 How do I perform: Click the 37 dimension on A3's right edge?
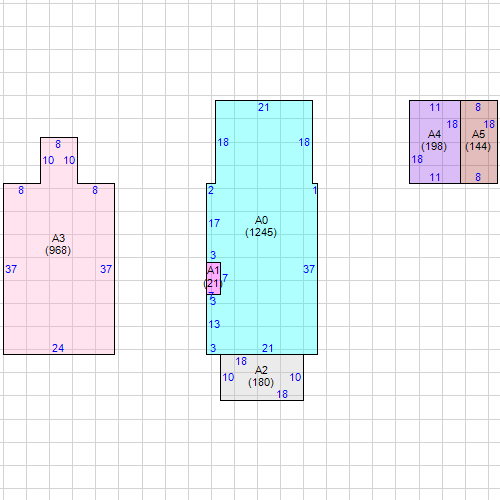[x=106, y=269]
